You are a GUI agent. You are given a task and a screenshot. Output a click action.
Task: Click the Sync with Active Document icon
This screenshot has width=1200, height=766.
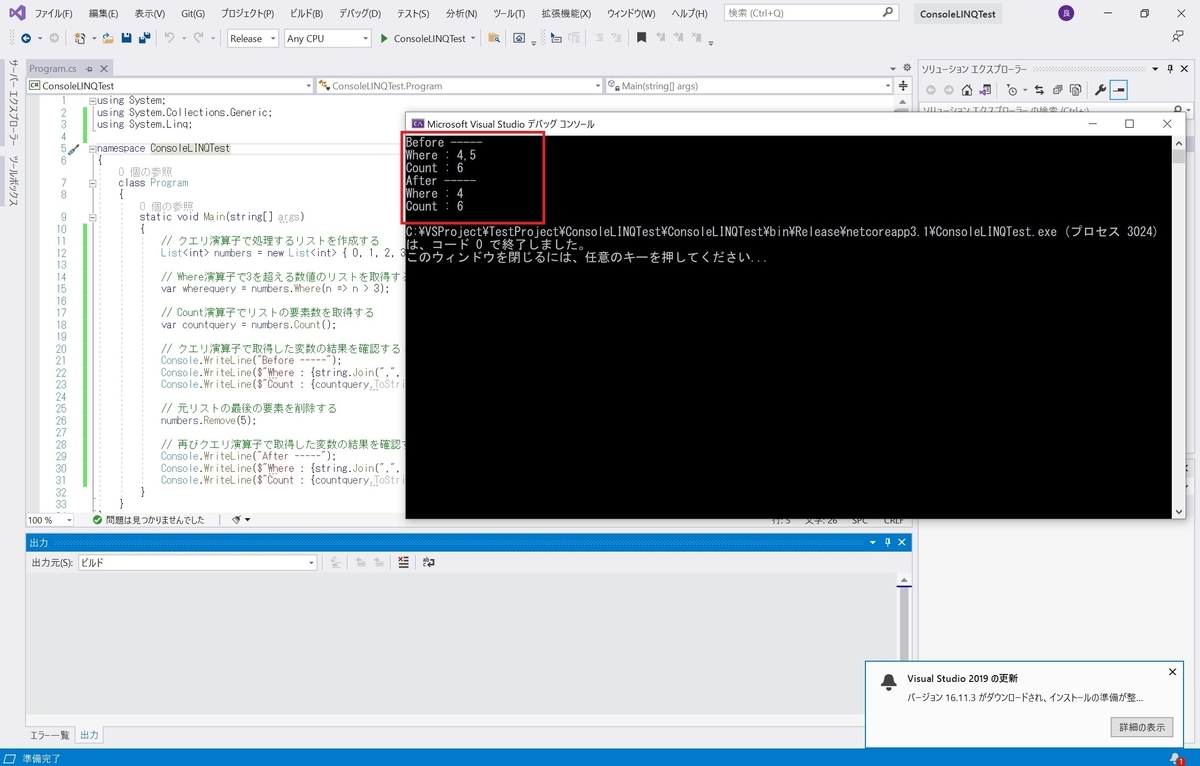coord(1039,90)
